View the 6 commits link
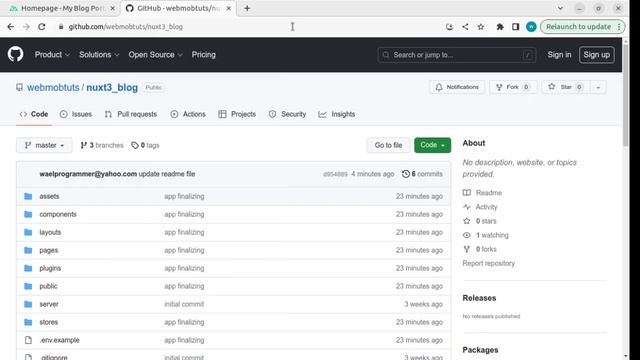Screen dimensions: 640x360 (x=422, y=174)
